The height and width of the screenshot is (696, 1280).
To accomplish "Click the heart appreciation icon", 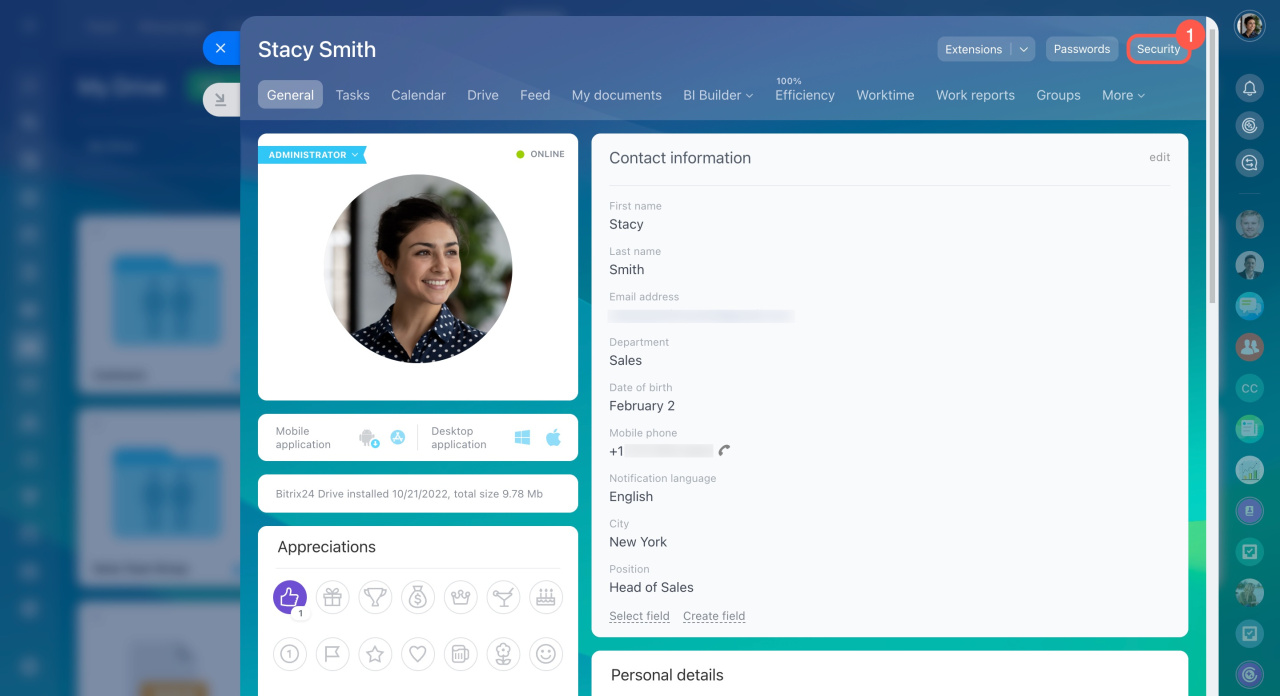I will [x=417, y=654].
